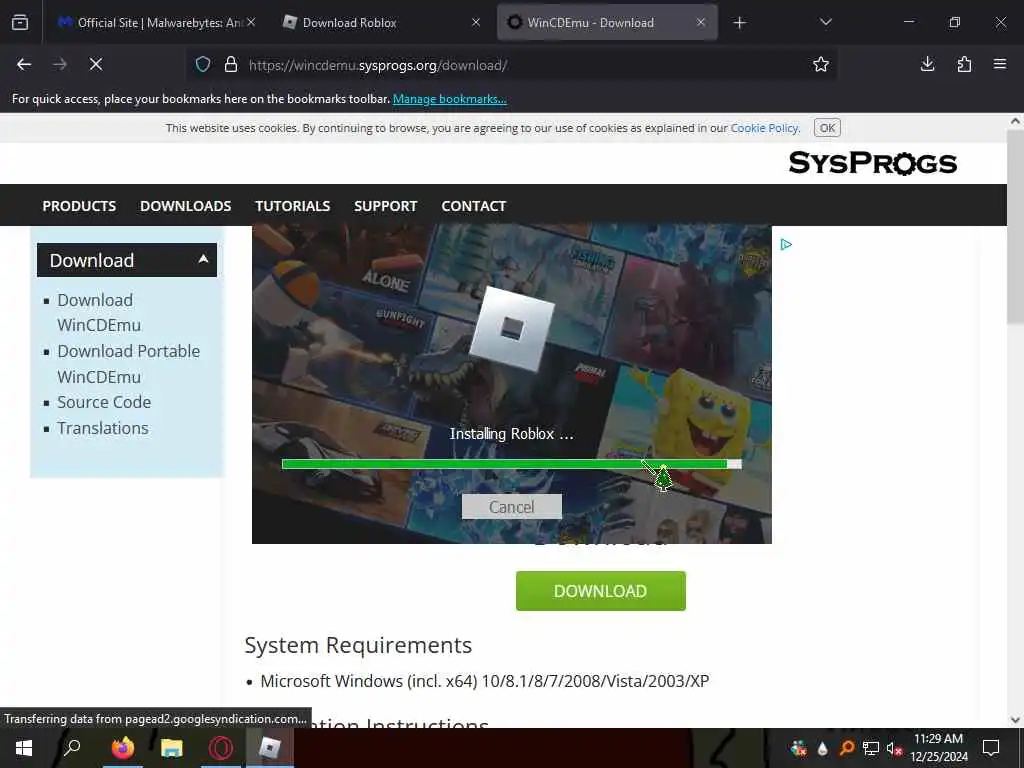The width and height of the screenshot is (1024, 768).
Task: Bookmark this page with star
Action: 821,64
